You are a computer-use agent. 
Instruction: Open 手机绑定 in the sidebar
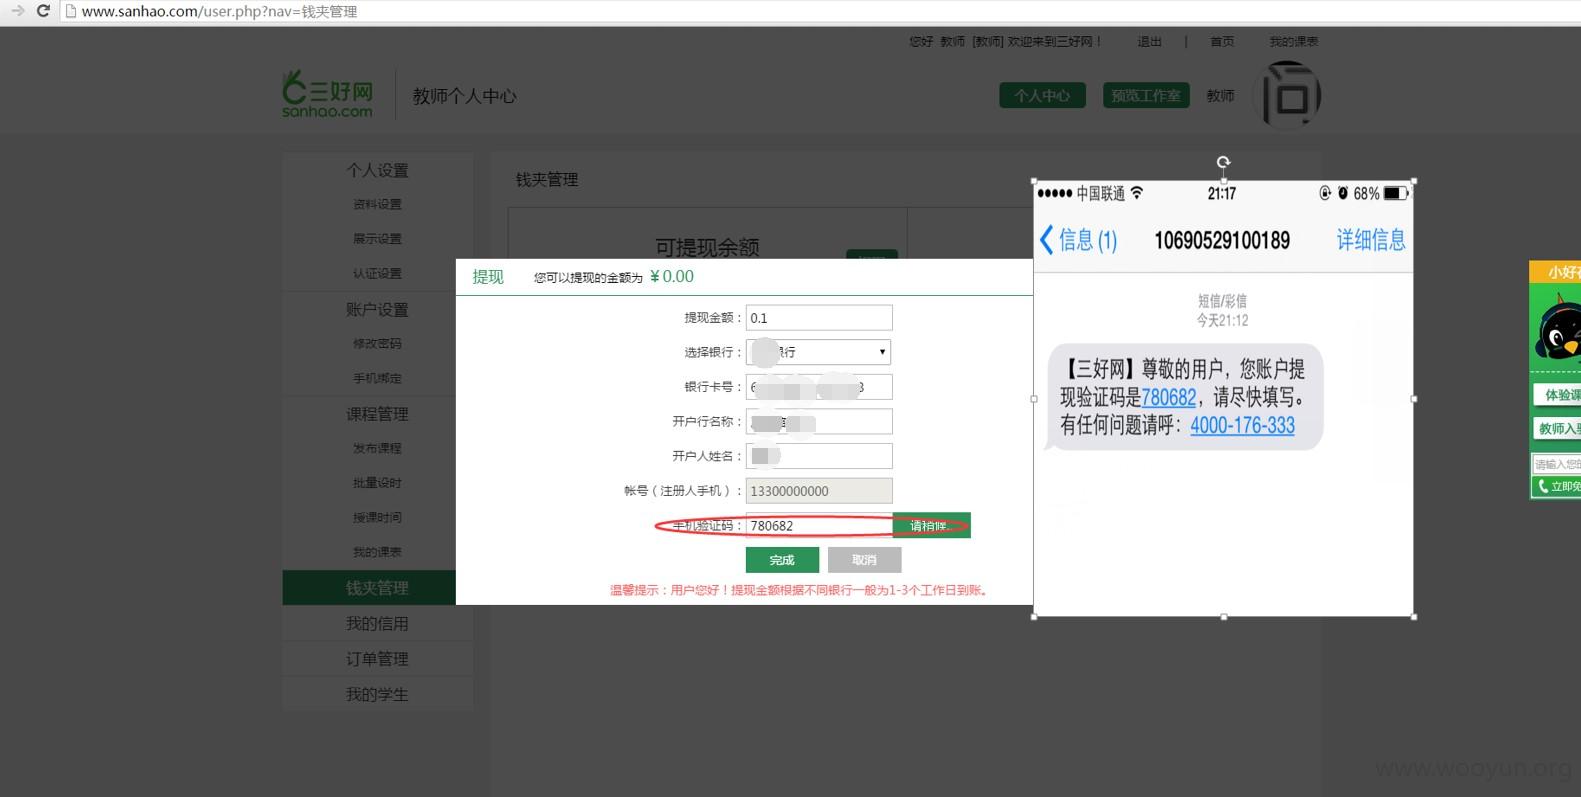(x=377, y=379)
